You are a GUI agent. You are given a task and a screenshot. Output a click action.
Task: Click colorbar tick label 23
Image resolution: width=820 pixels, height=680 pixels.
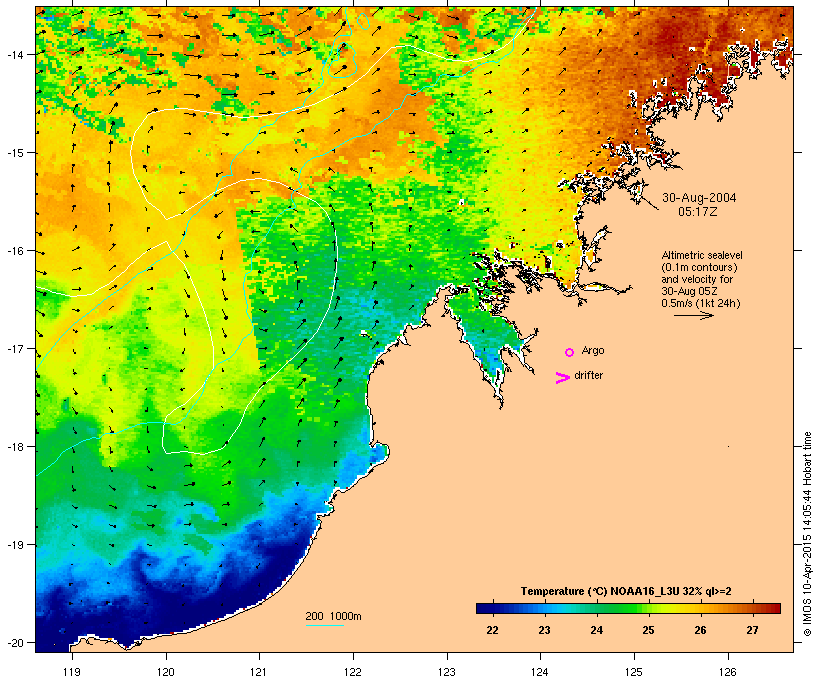[544, 630]
